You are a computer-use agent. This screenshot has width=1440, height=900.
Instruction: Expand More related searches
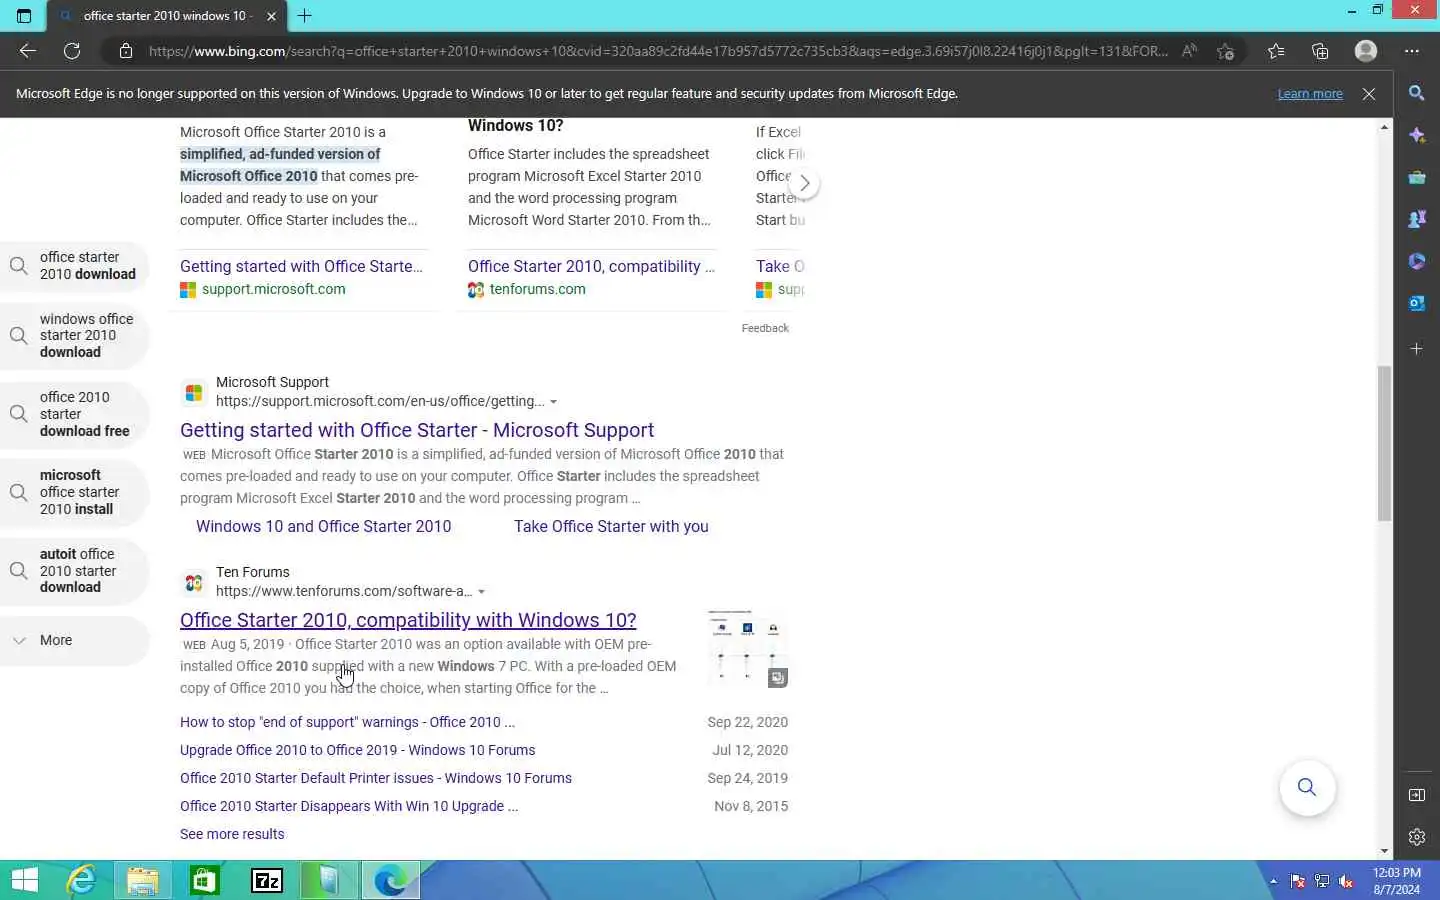pos(75,640)
